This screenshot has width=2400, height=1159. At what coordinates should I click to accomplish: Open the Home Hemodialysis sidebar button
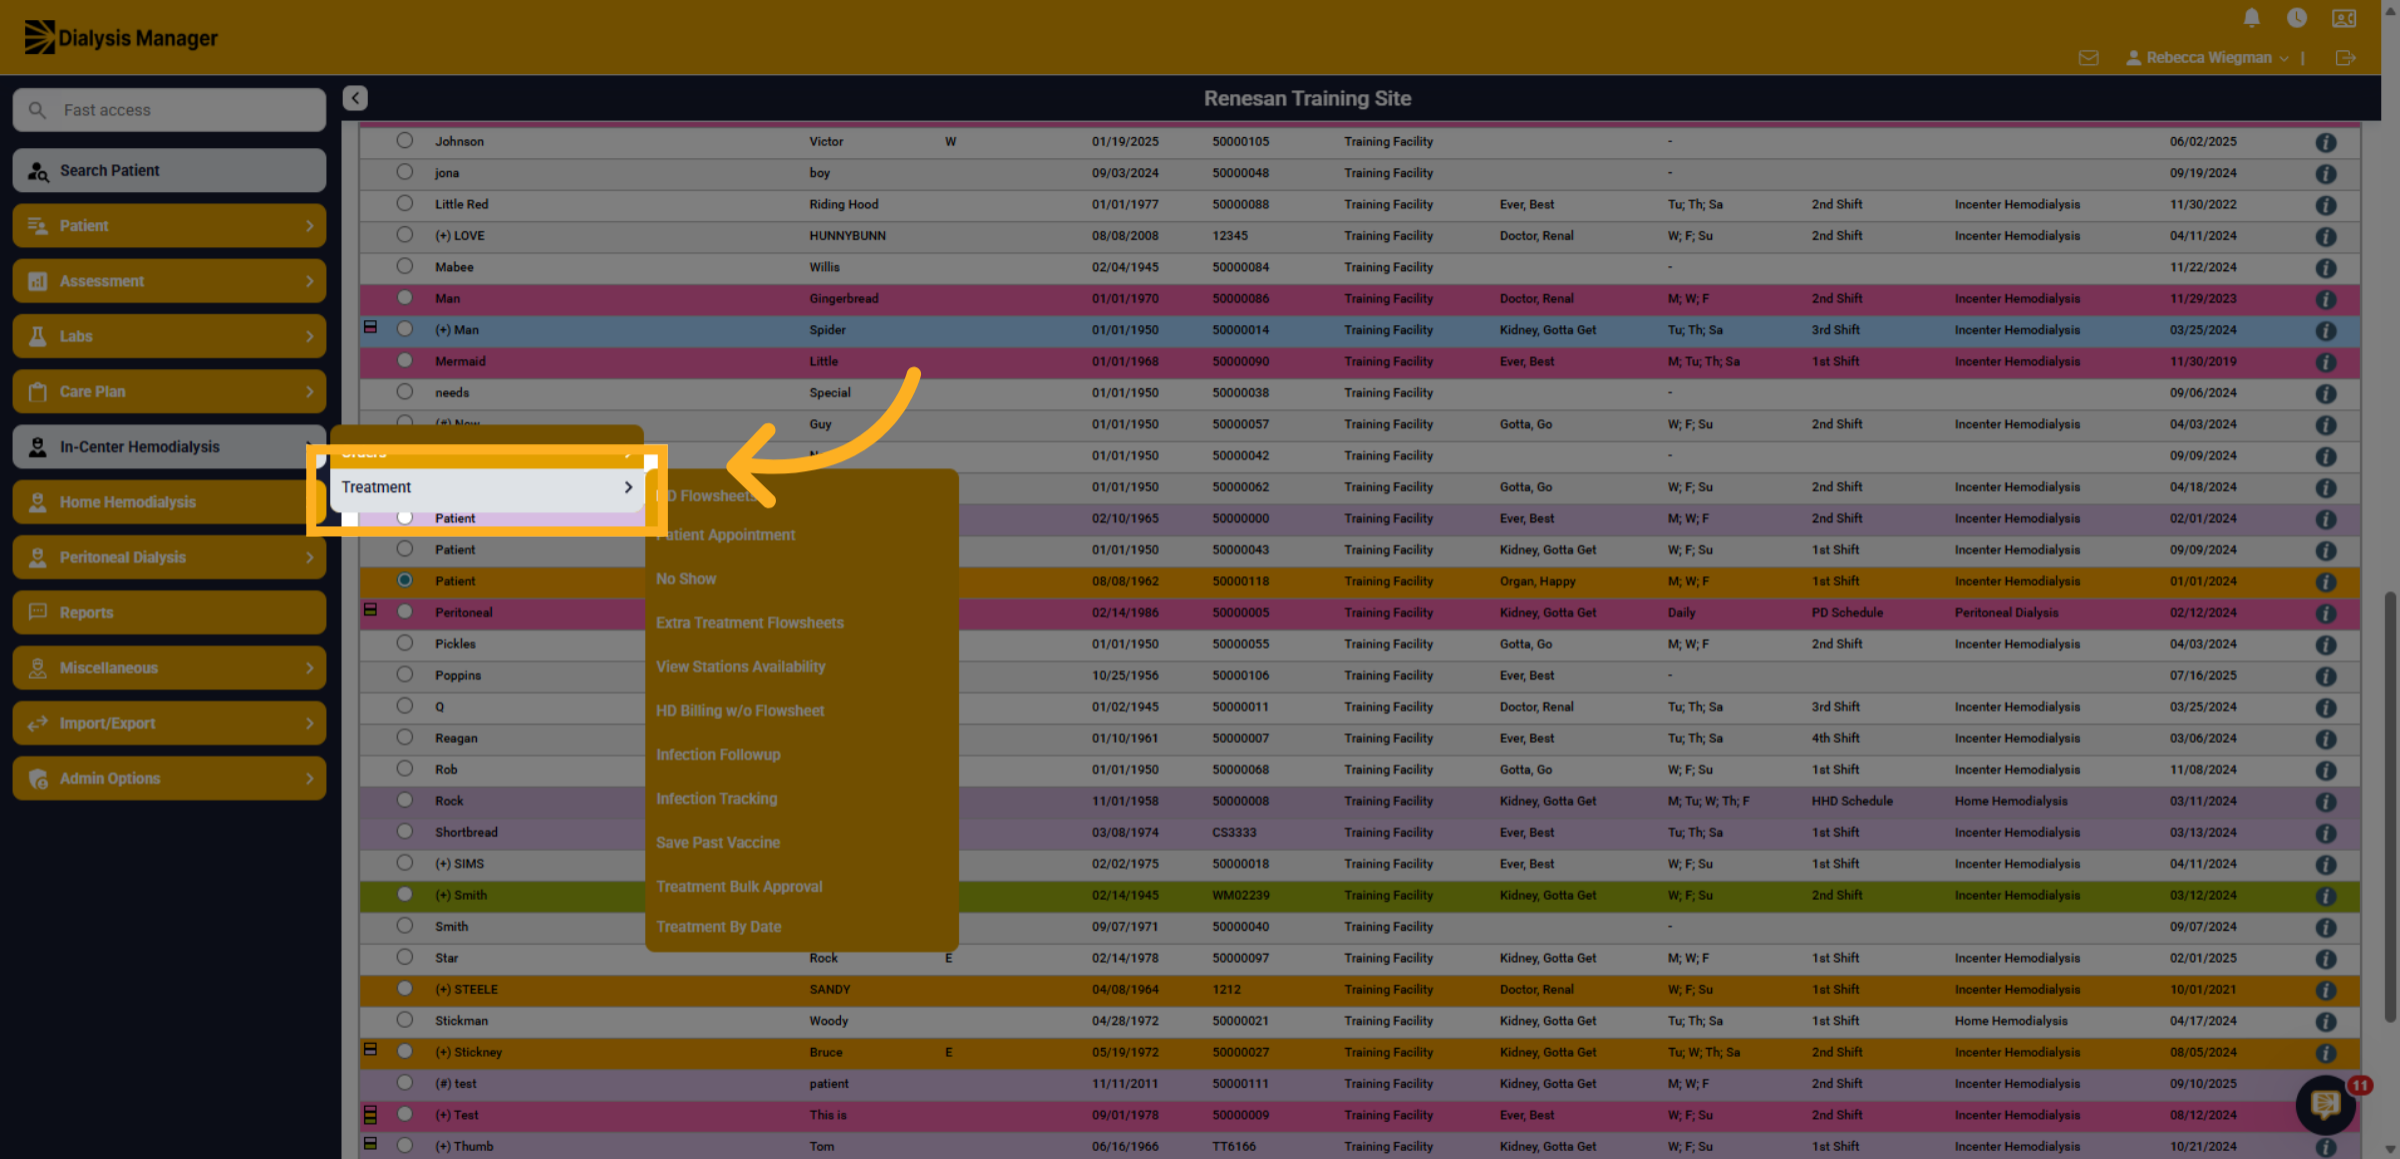pyautogui.click(x=169, y=502)
